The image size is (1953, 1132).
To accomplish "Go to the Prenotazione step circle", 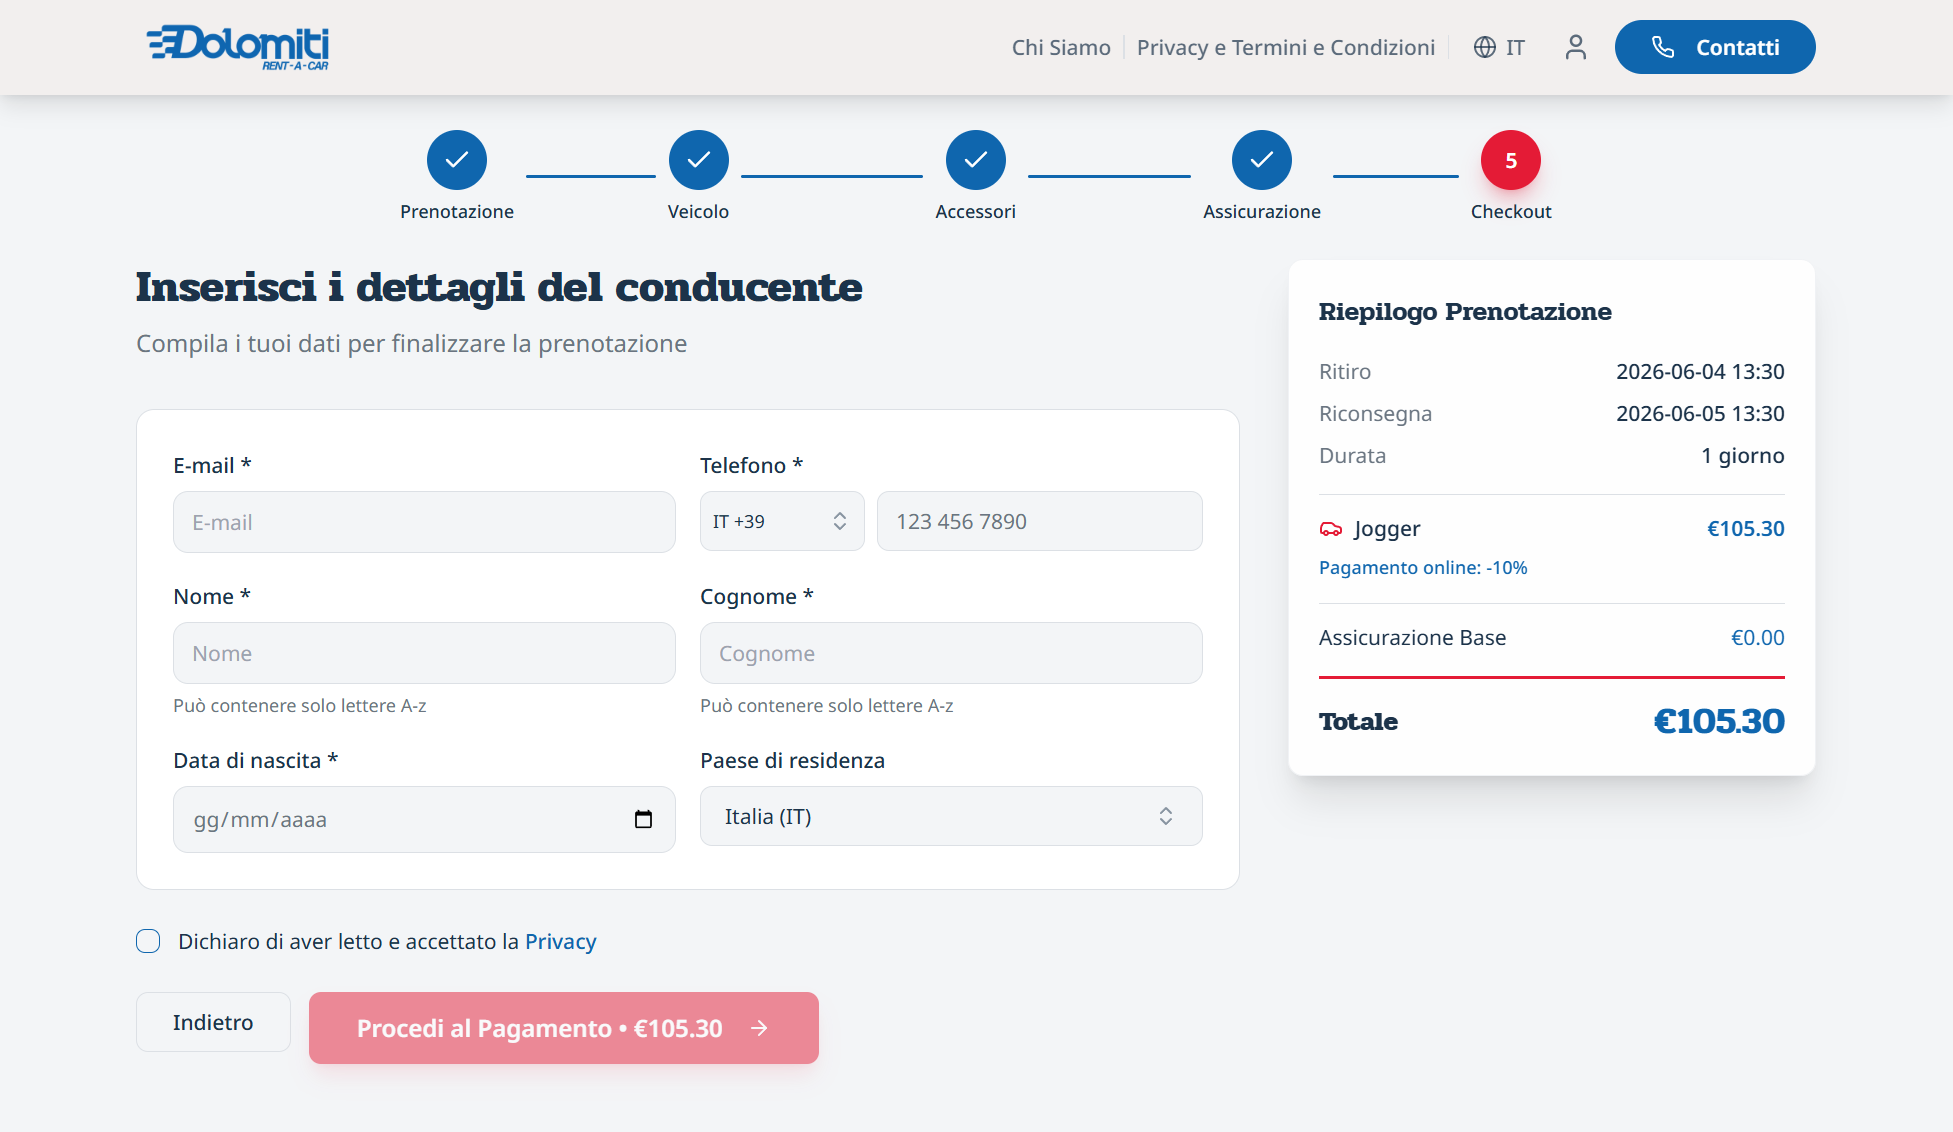I will [x=457, y=160].
